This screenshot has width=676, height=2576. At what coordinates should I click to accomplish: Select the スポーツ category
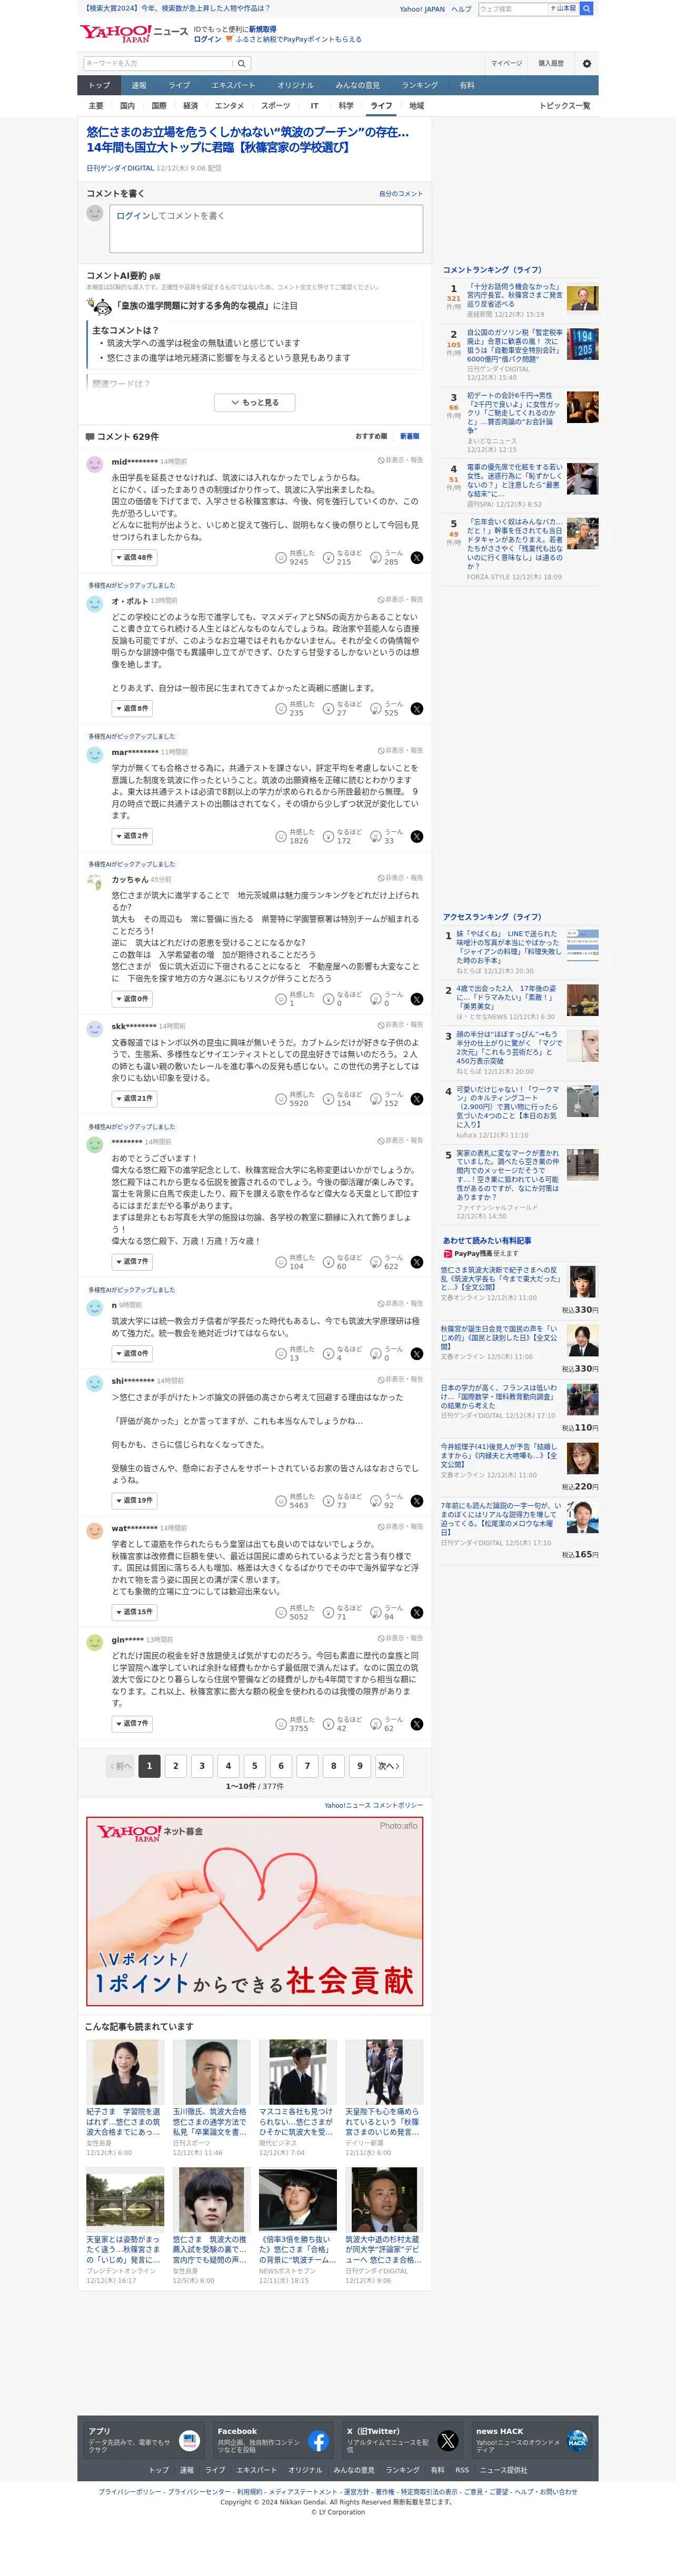pos(276,106)
